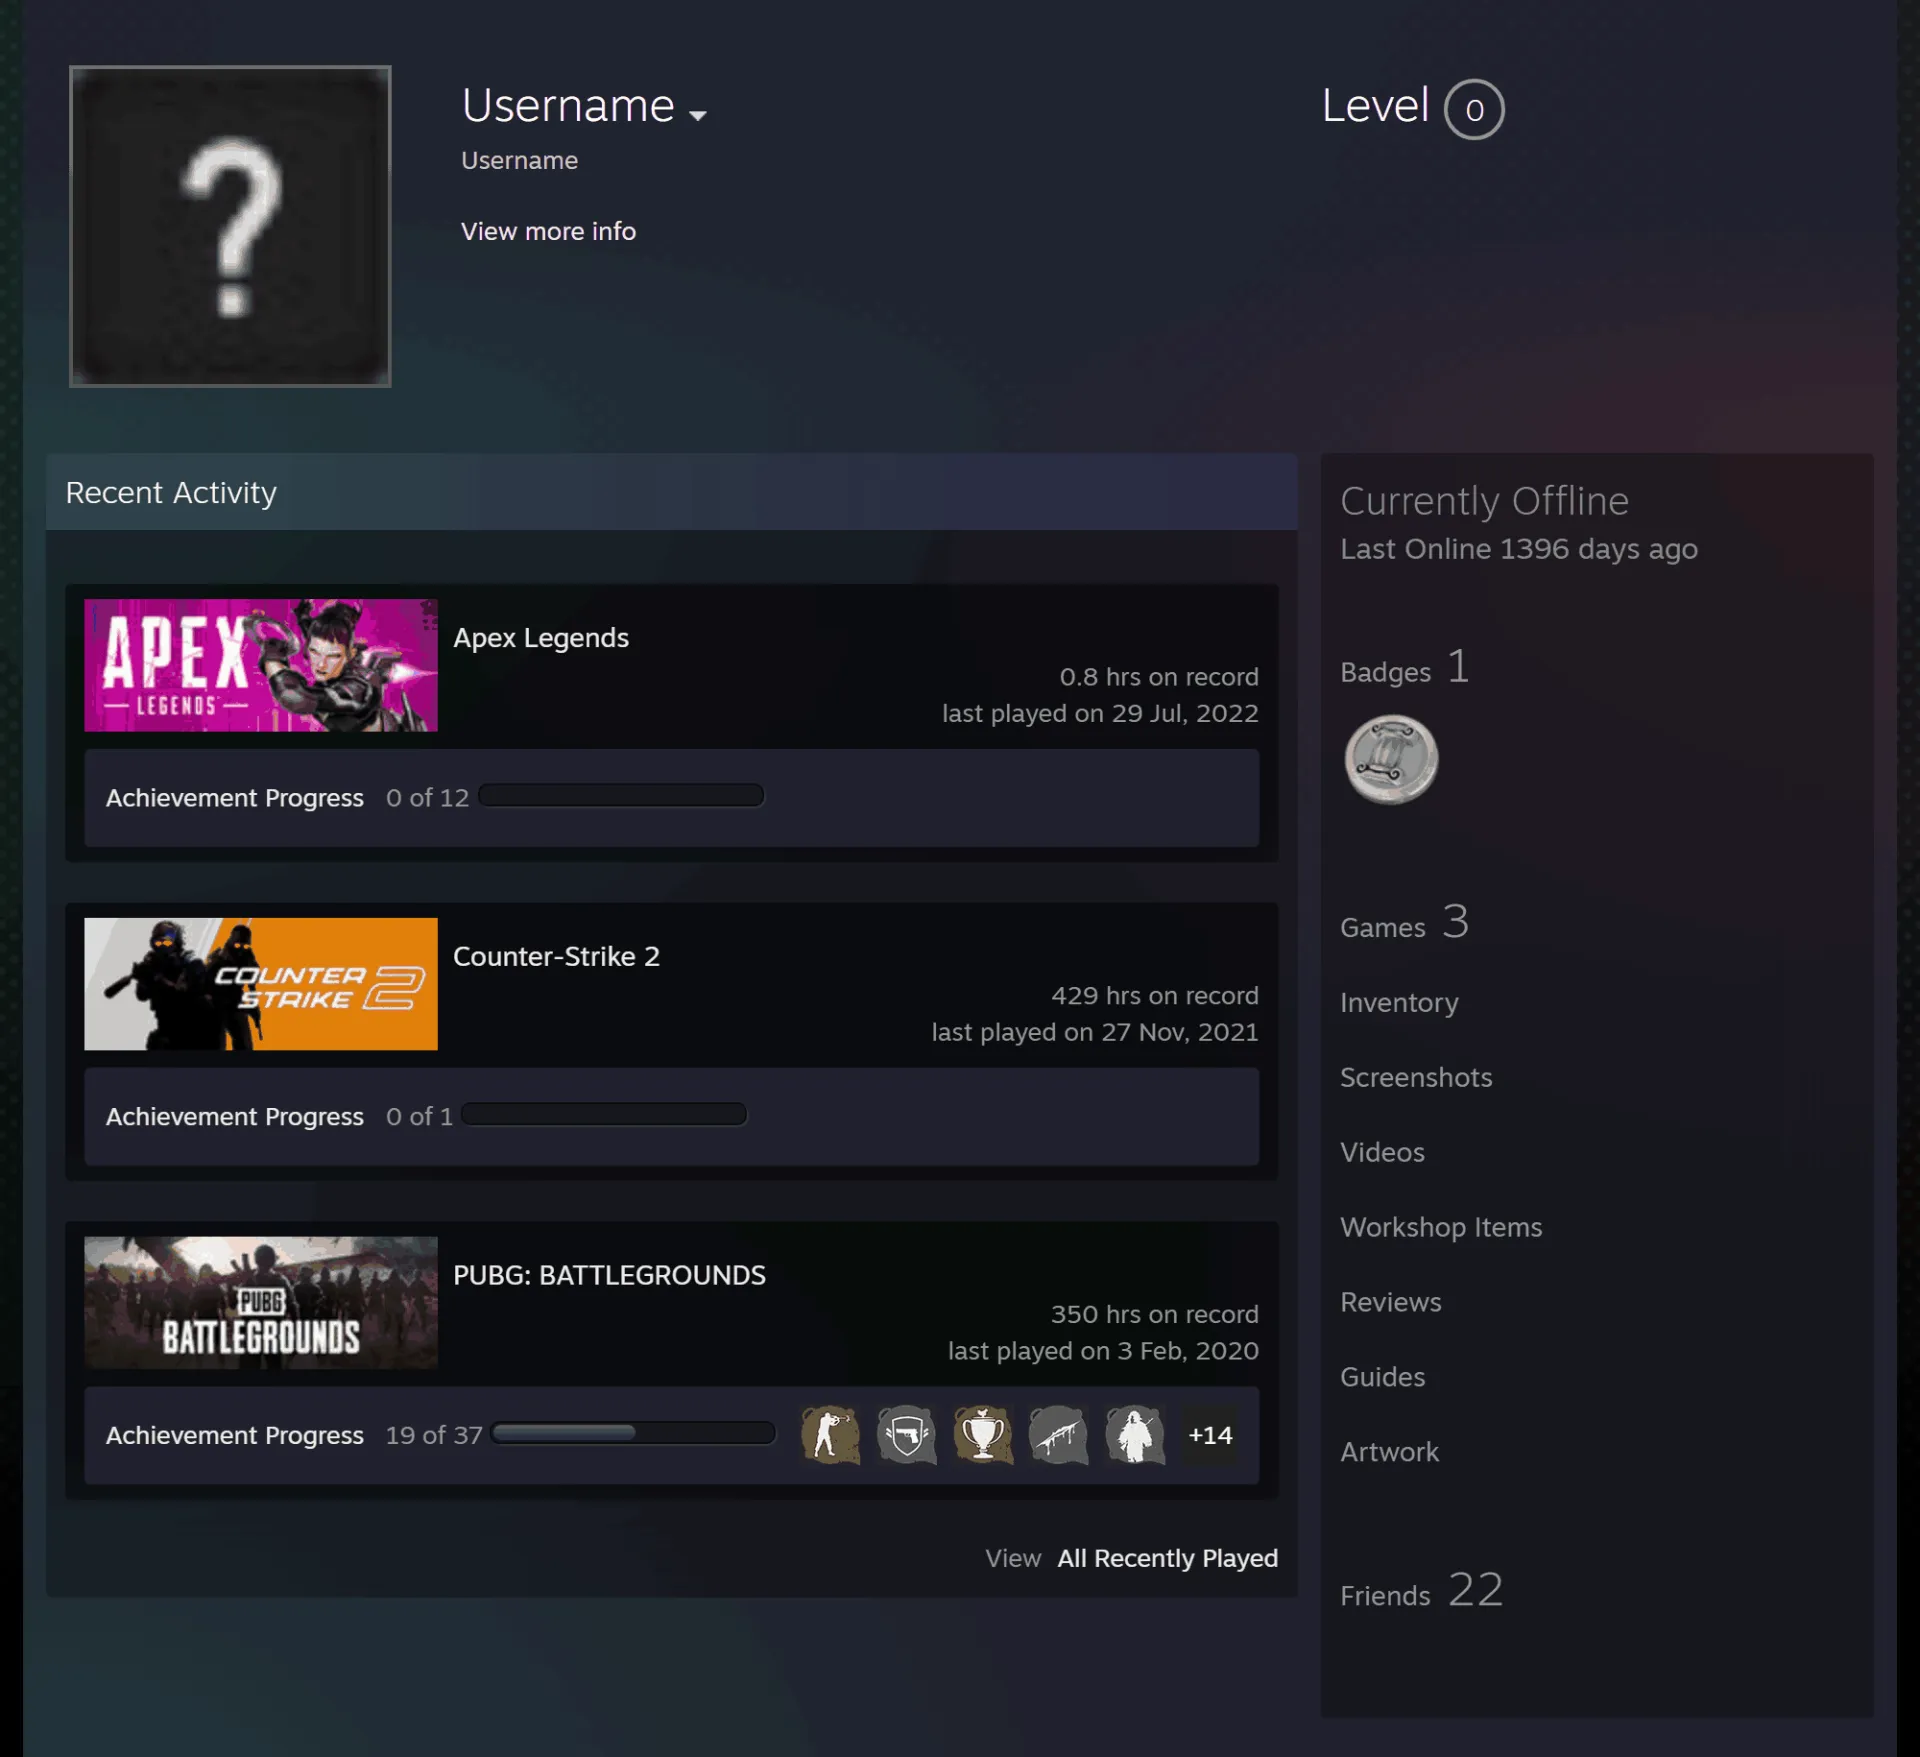Click the '19 of 37' achievement count
The image size is (1920, 1757).
coord(434,1435)
